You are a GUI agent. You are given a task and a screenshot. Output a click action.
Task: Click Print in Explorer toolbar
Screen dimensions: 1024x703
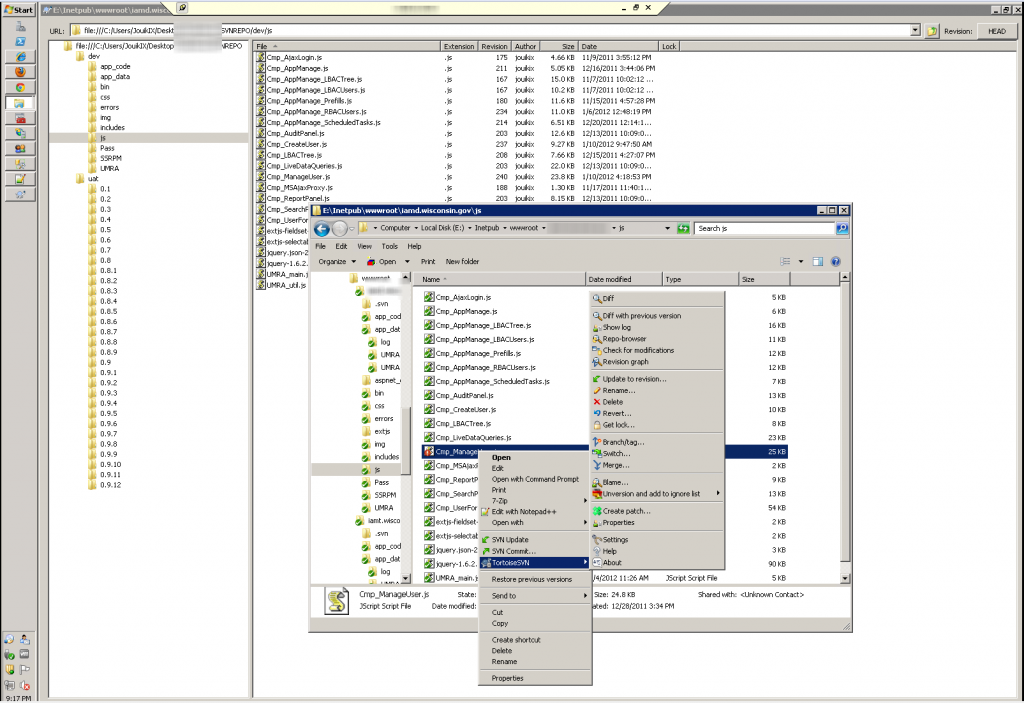click(428, 261)
